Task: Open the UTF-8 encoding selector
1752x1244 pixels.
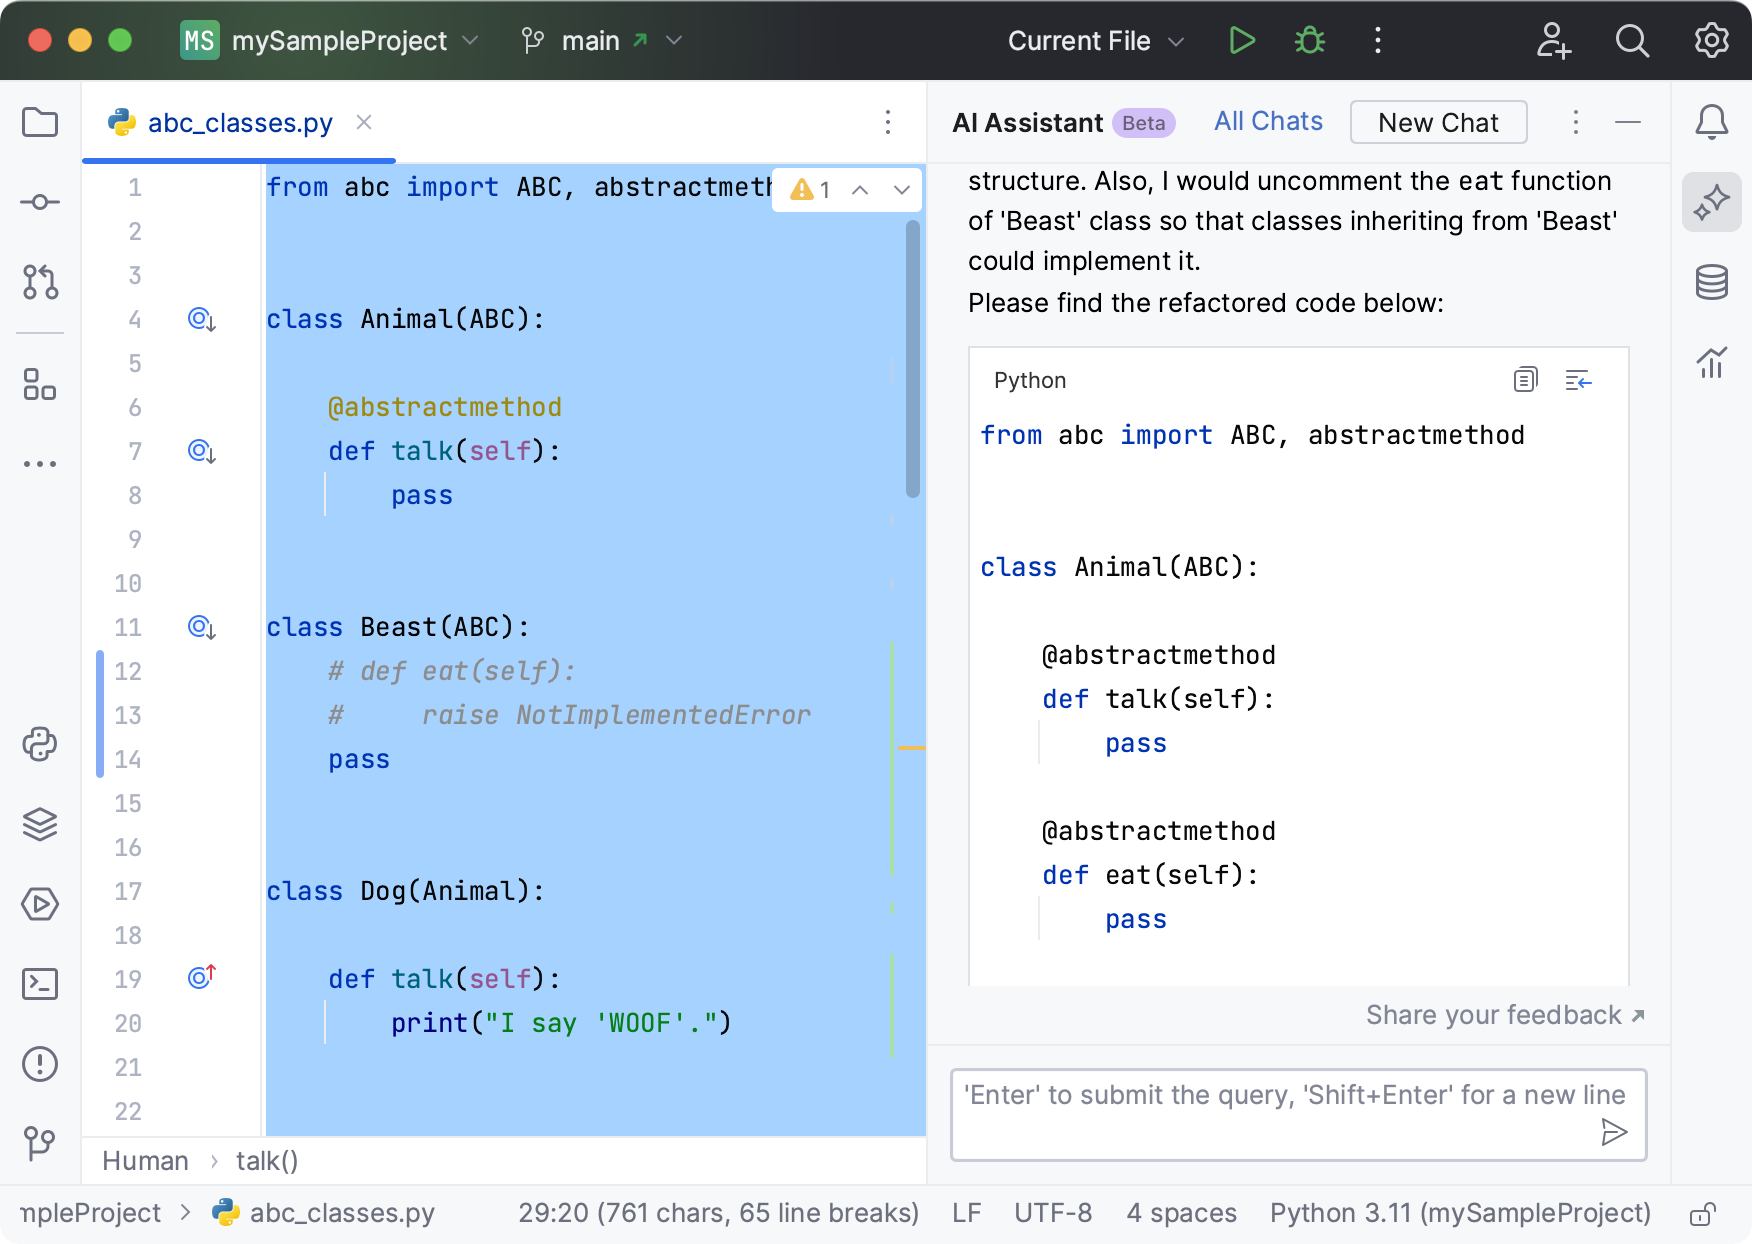Action: (x=1053, y=1213)
